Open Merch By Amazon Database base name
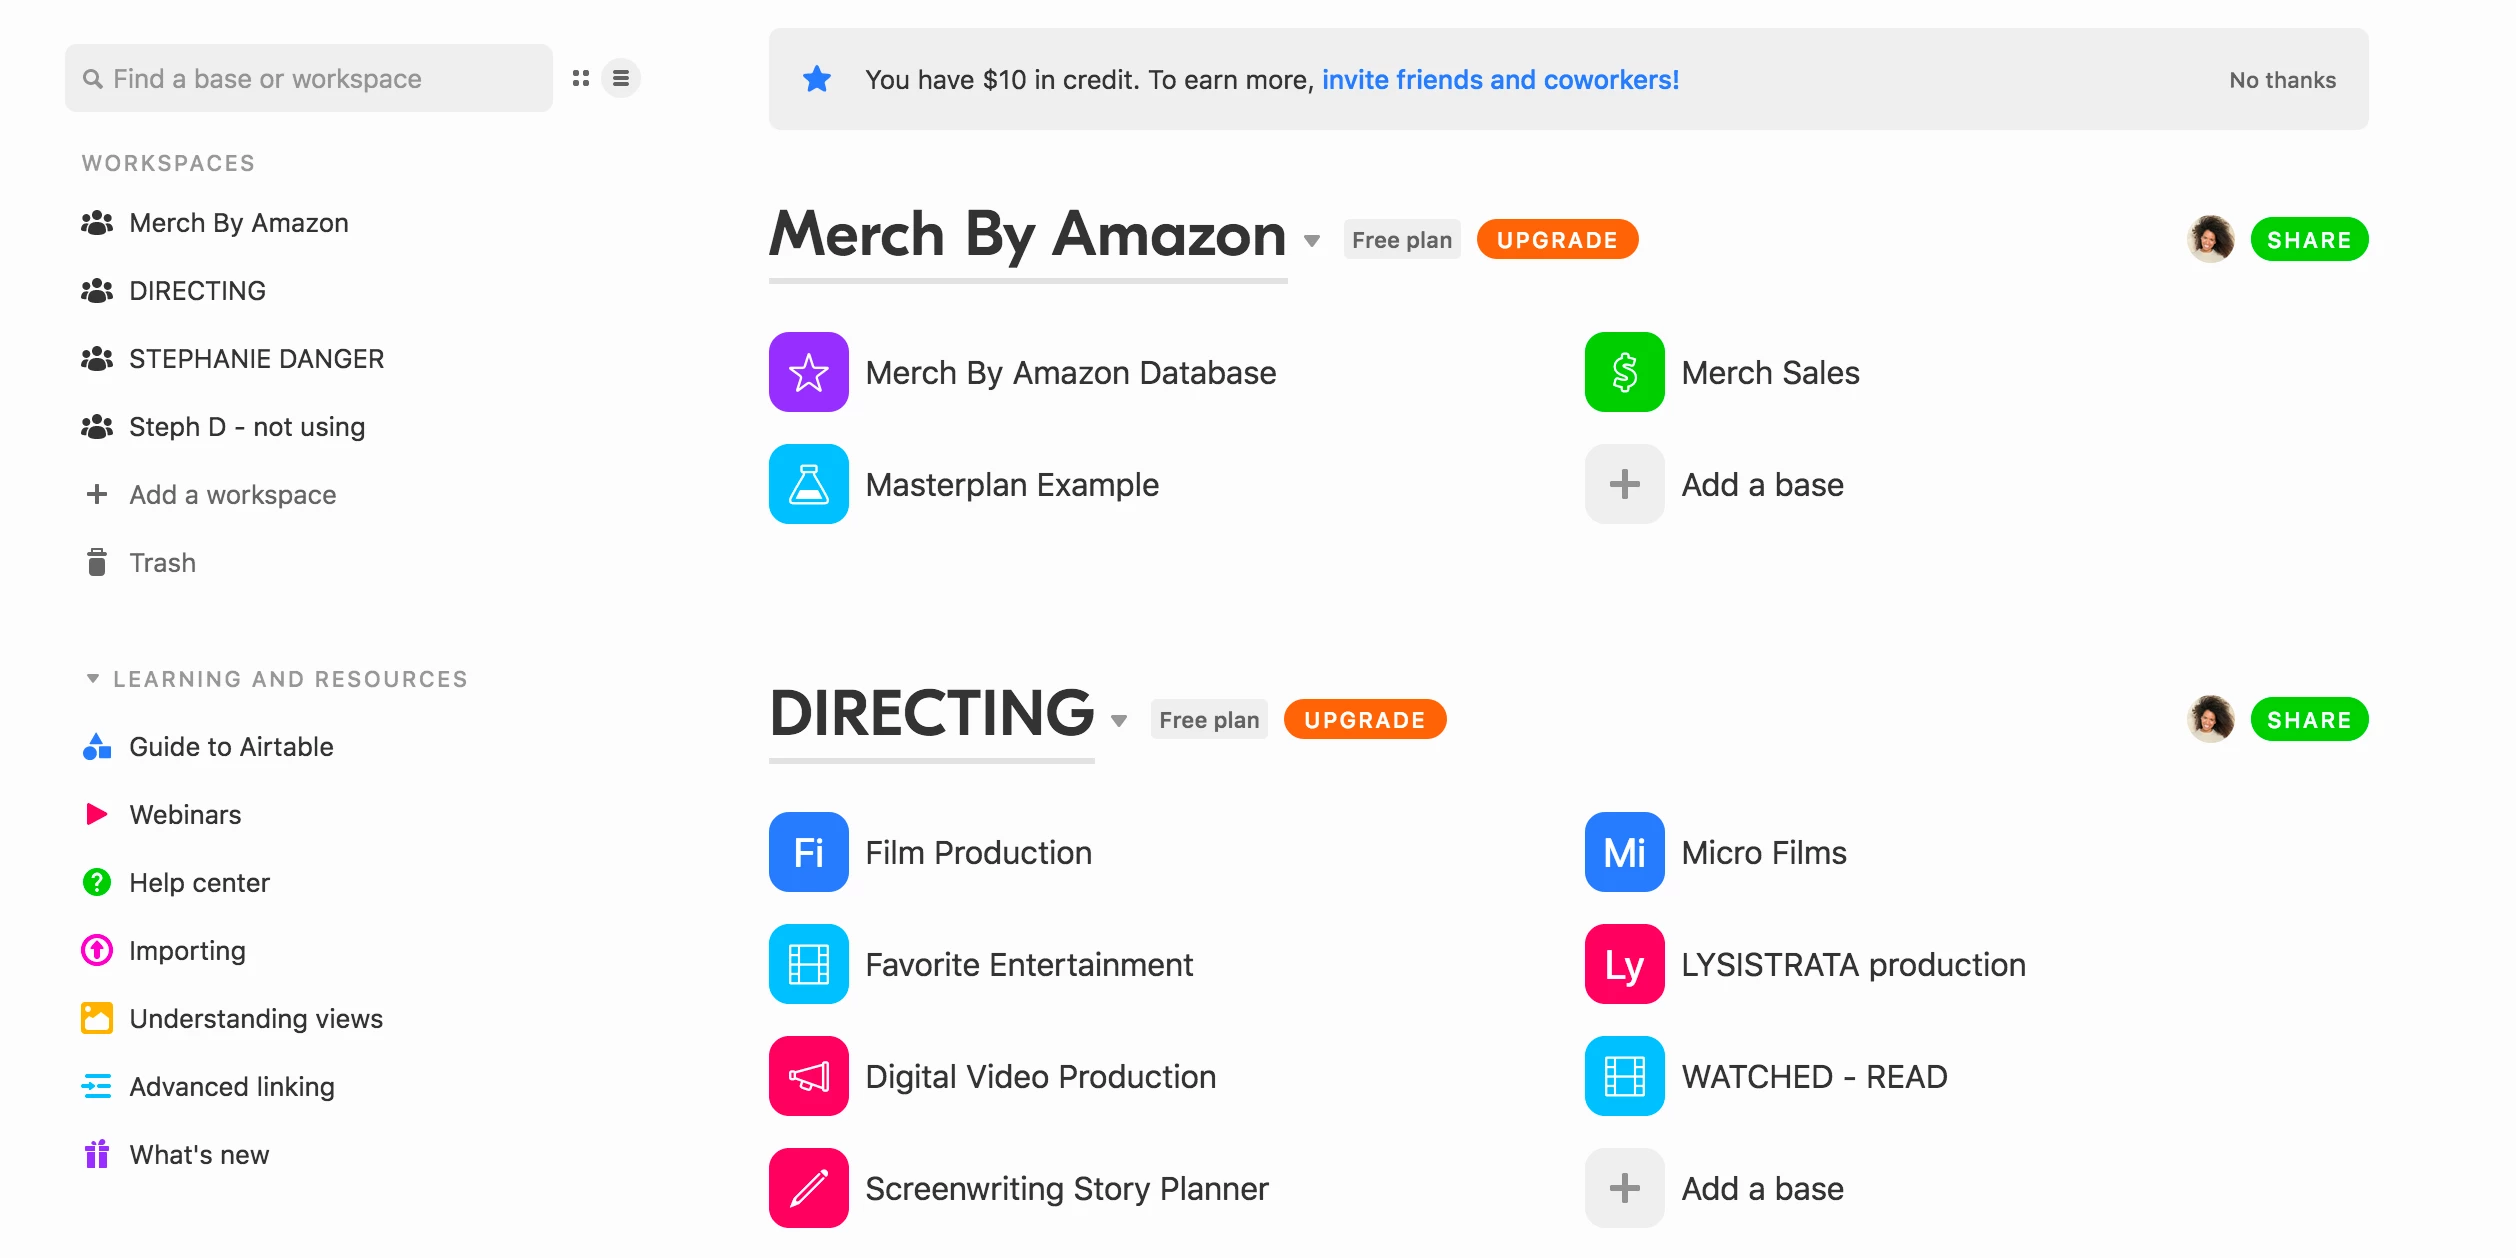 1071,372
